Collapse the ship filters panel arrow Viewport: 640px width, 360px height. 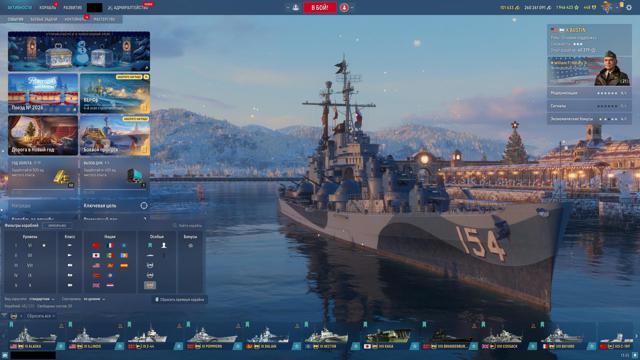(x=4, y=316)
